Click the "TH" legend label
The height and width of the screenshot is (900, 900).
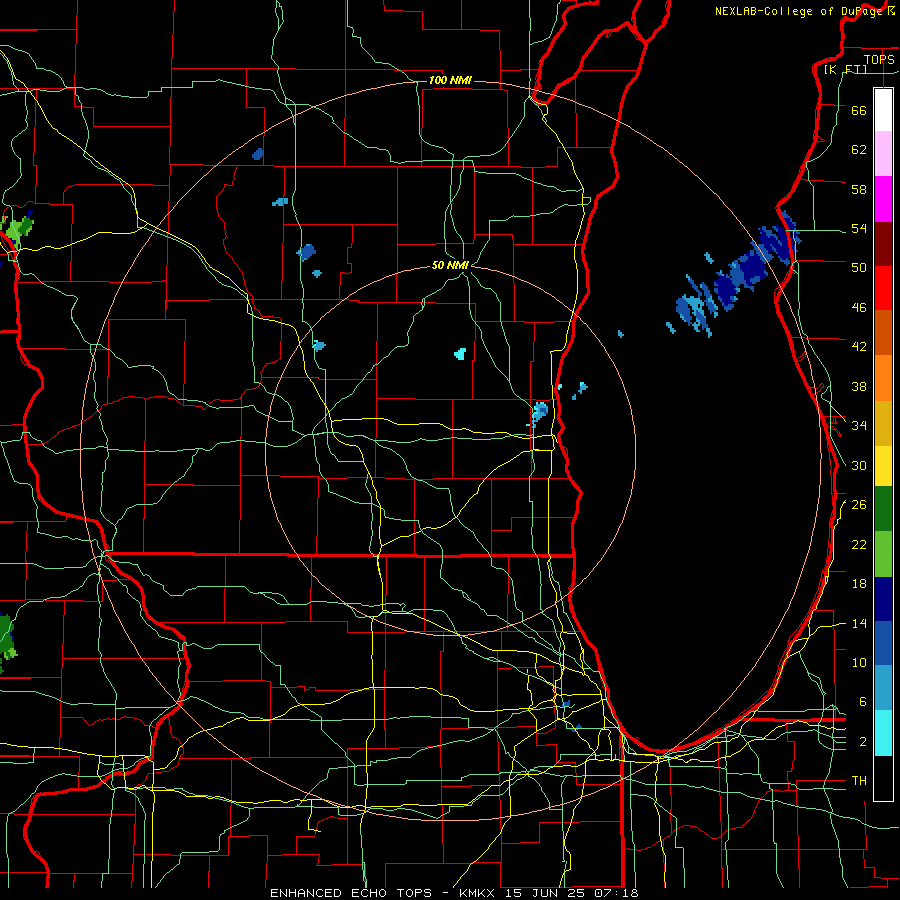pyautogui.click(x=859, y=781)
